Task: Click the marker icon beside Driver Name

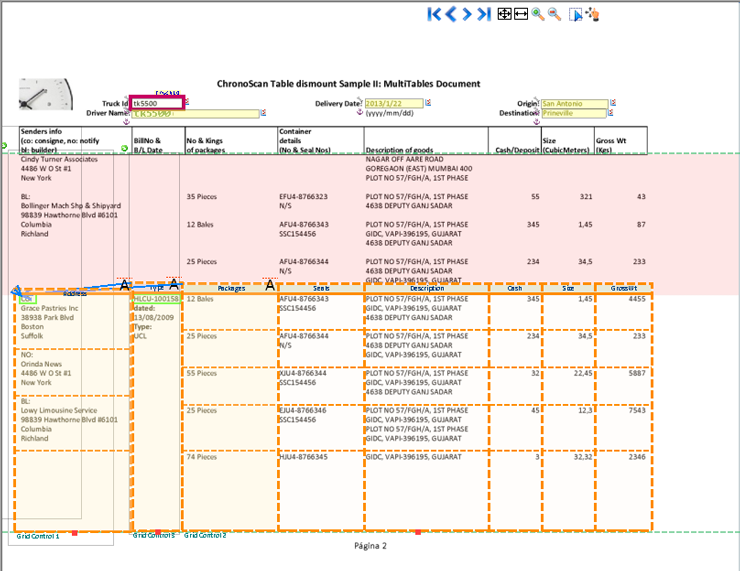Action: tap(263, 112)
